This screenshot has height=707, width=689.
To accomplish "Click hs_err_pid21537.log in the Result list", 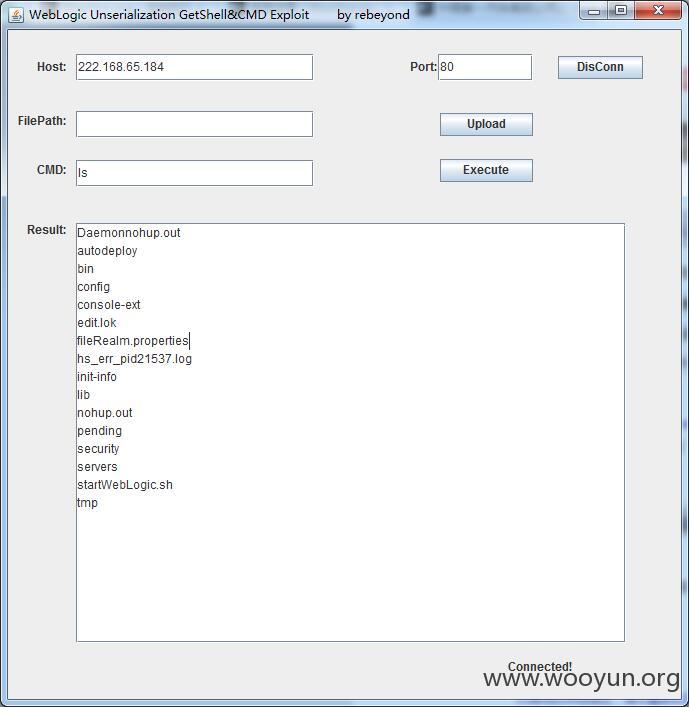I will 134,359.
